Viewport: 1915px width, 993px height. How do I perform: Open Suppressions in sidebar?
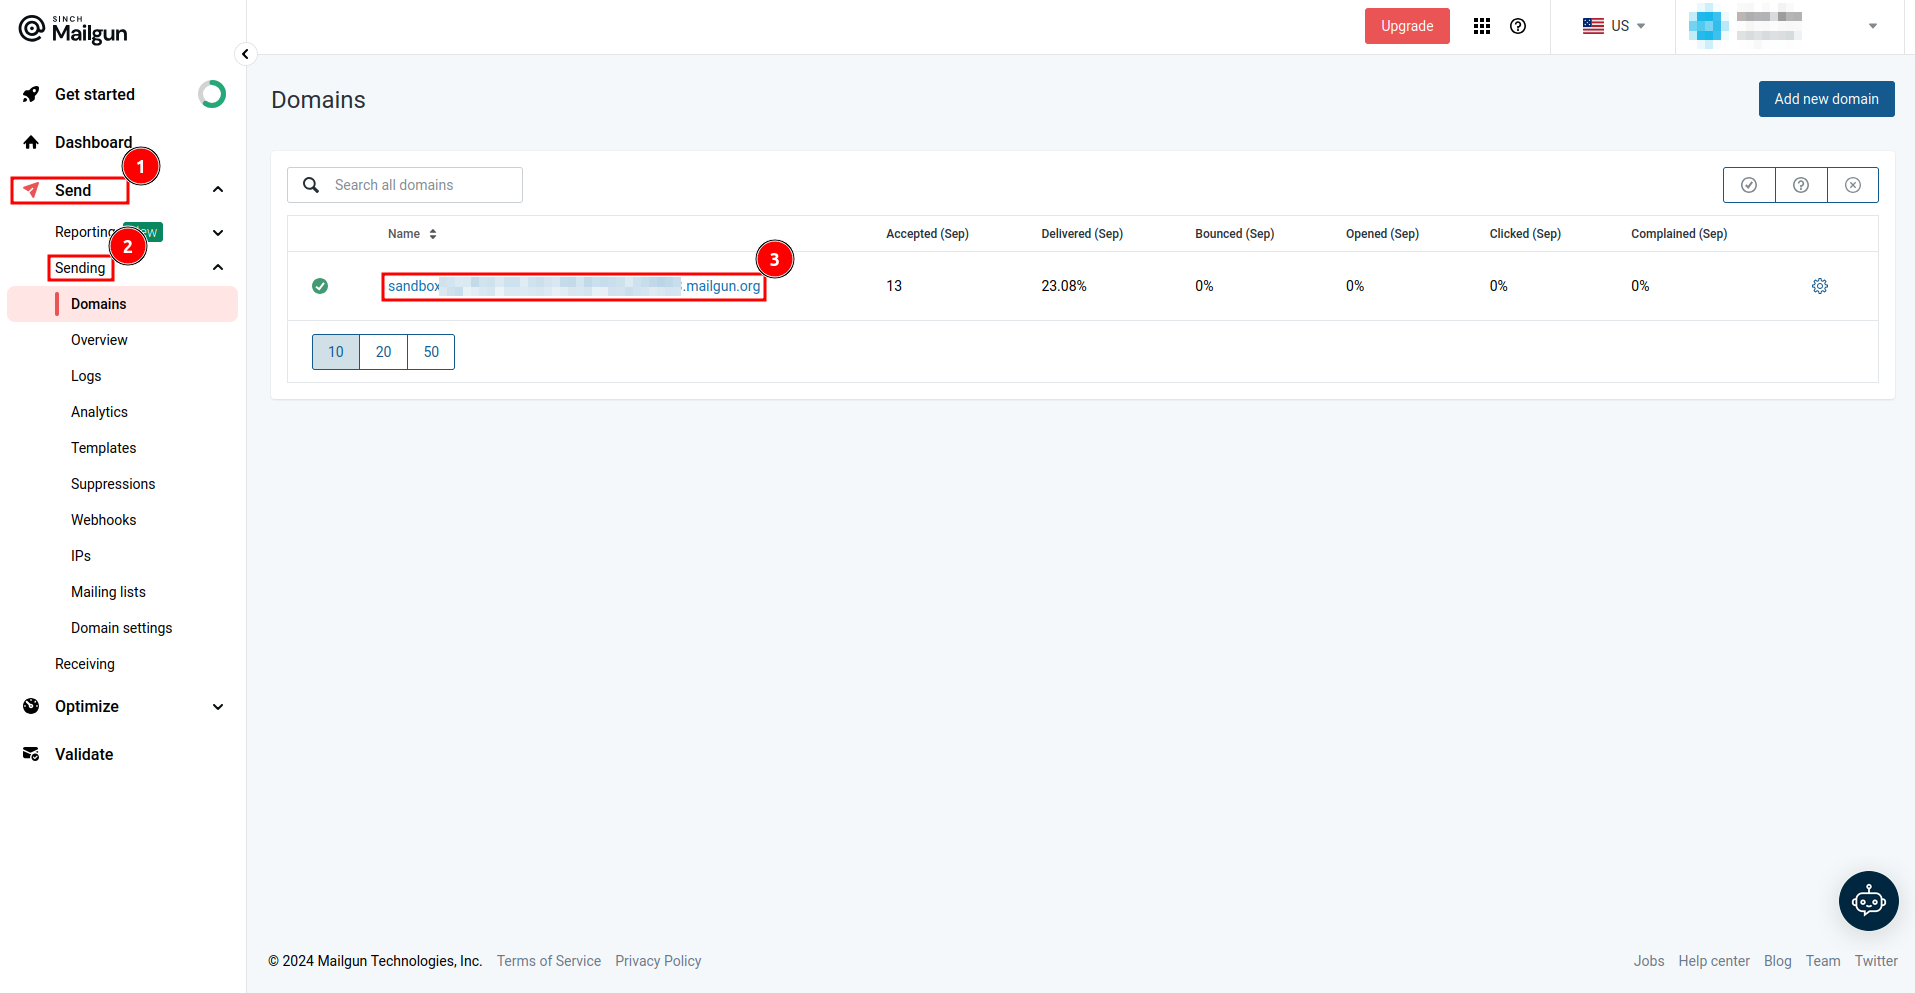click(x=113, y=484)
